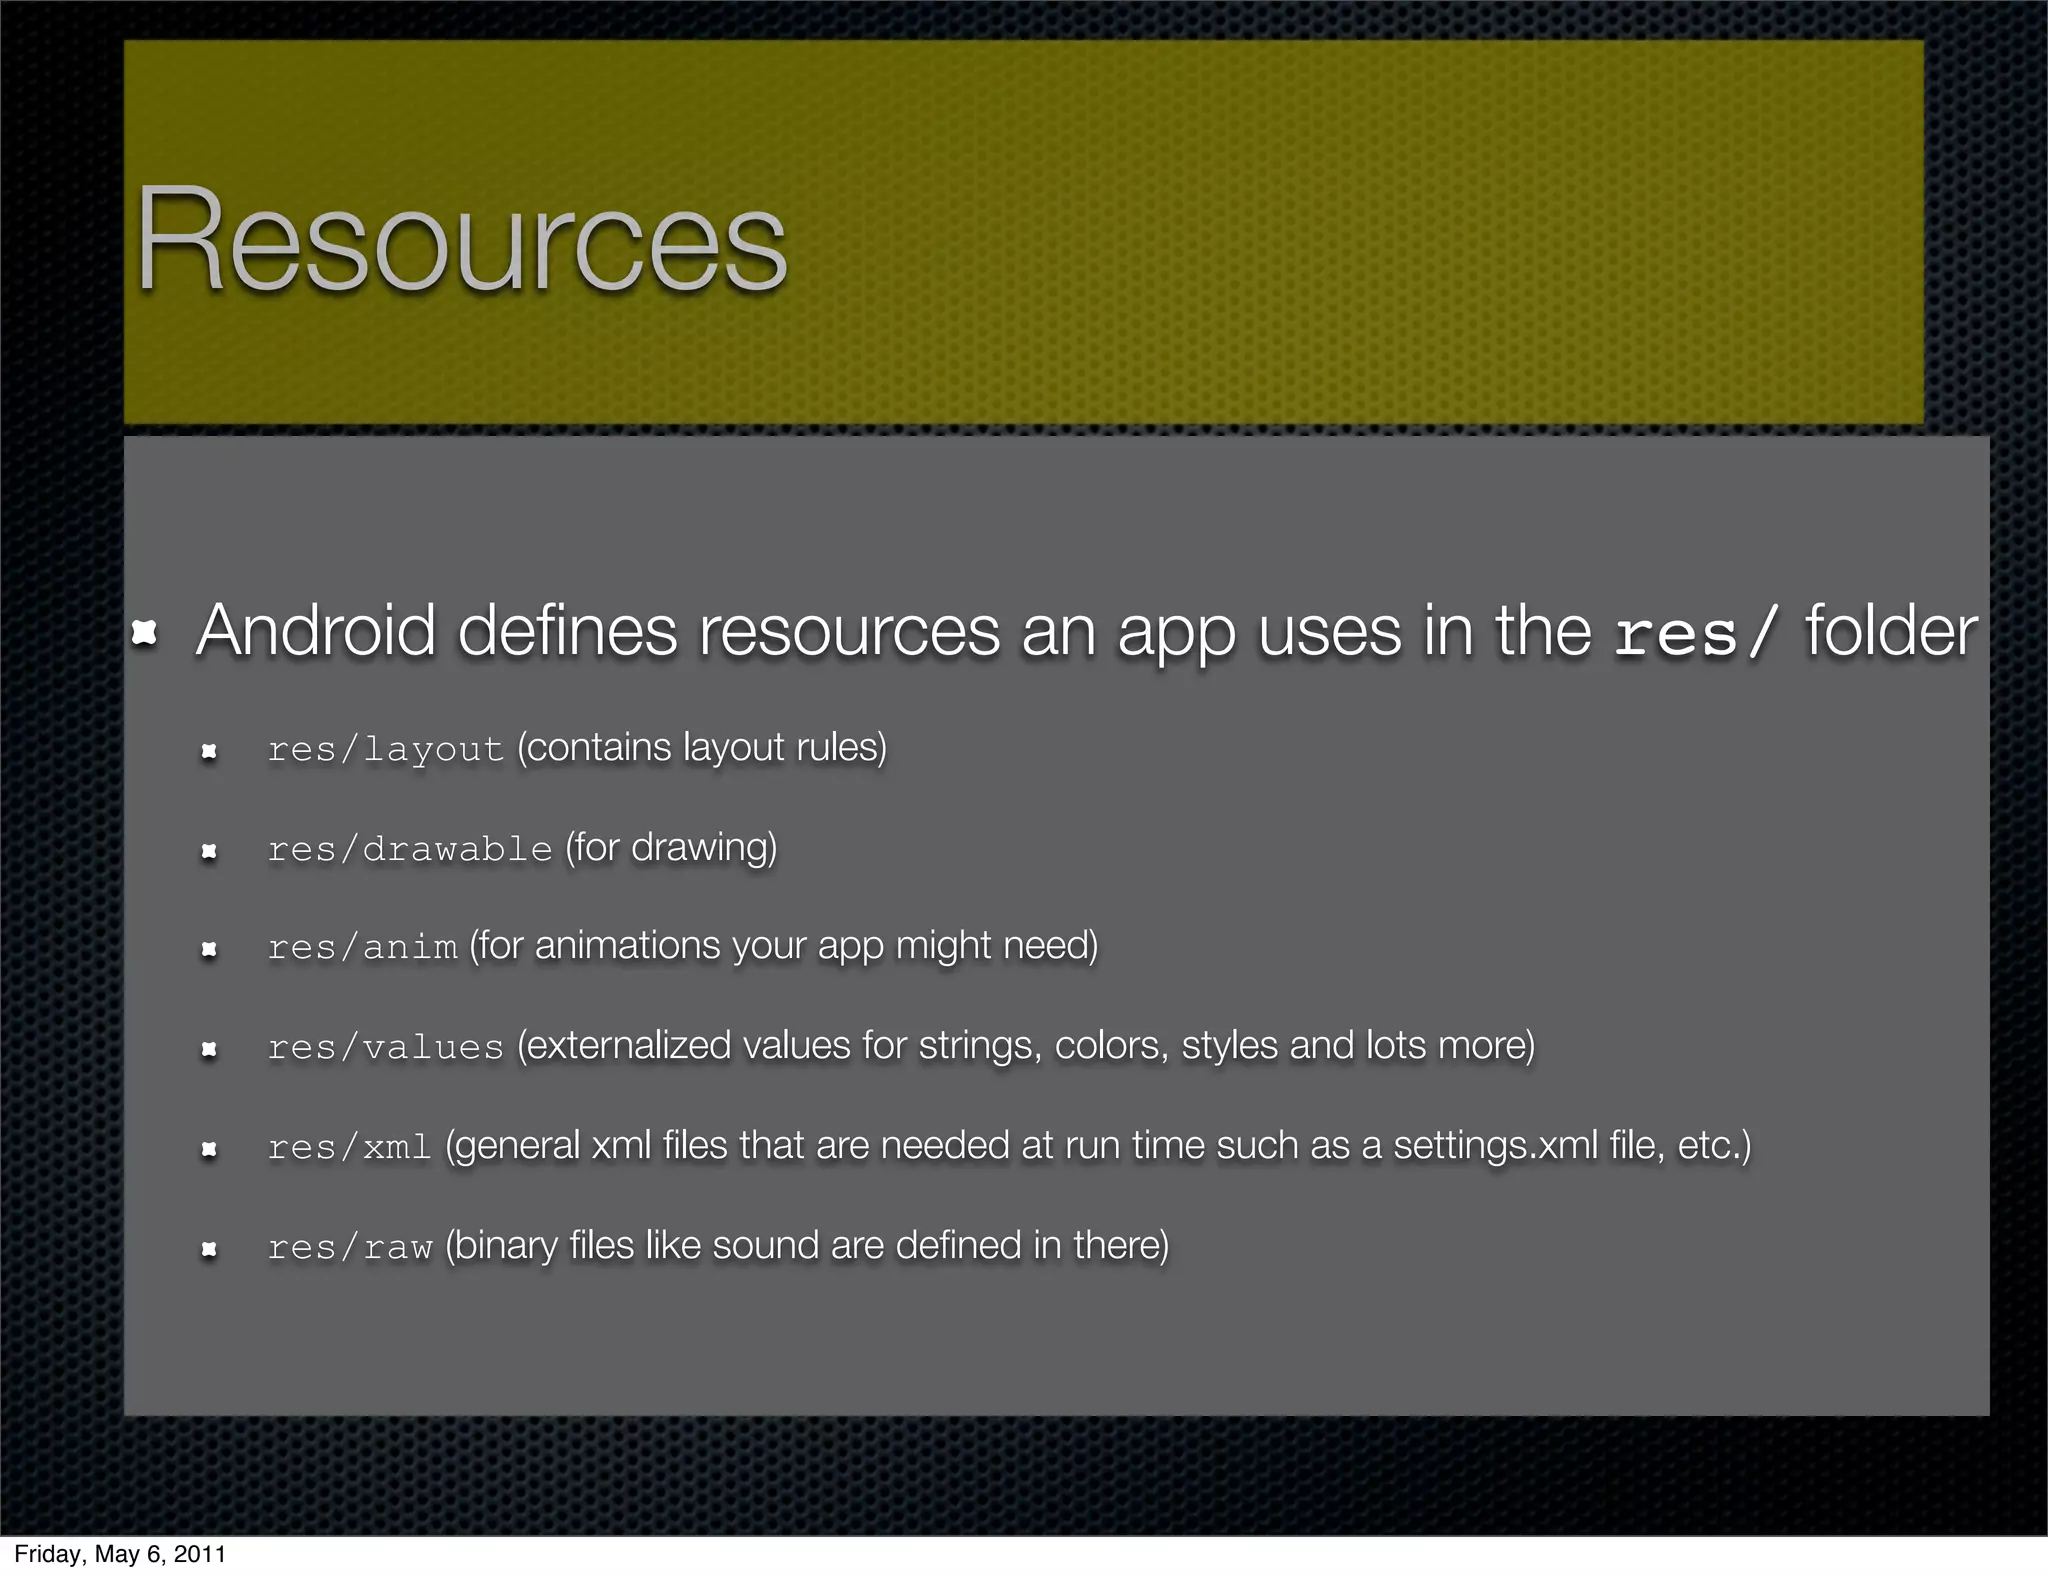This screenshot has width=2048, height=1576.
Task: Select "(contains layout rules)" description
Action: pyautogui.click(x=702, y=747)
